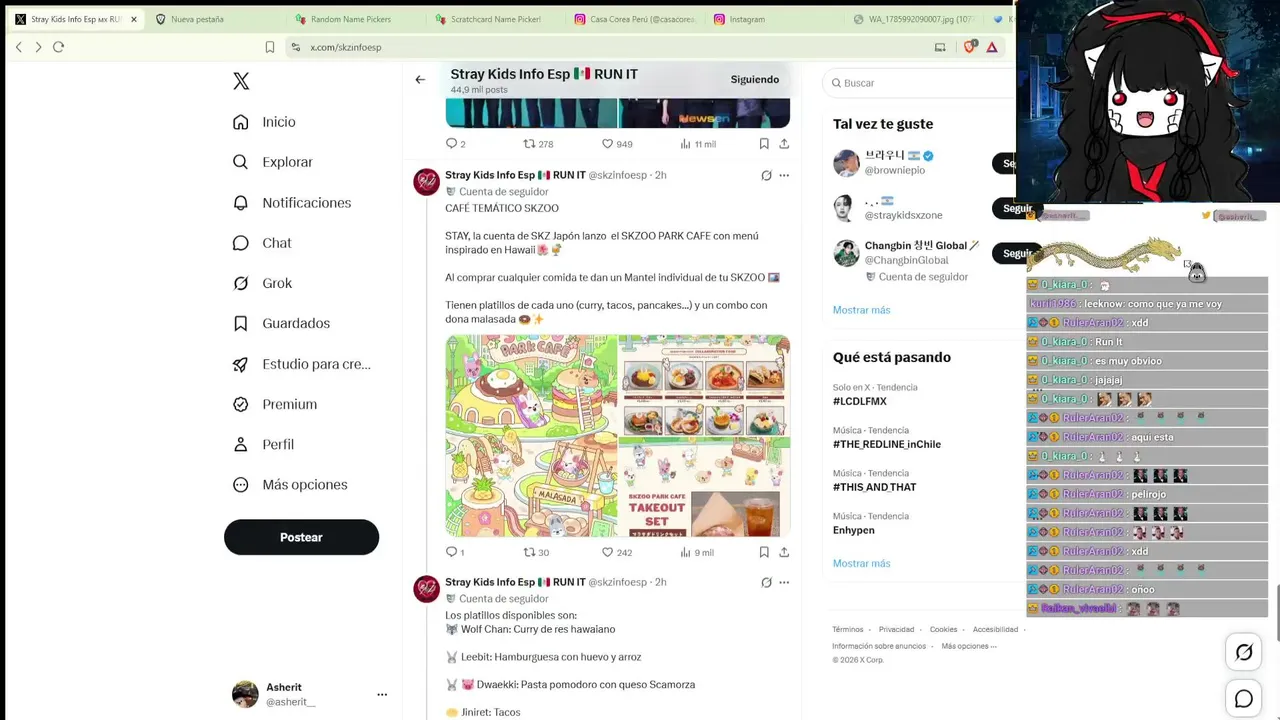Viewport: 1280px width, 720px height.
Task: Open the Términos footer link
Action: tap(847, 630)
